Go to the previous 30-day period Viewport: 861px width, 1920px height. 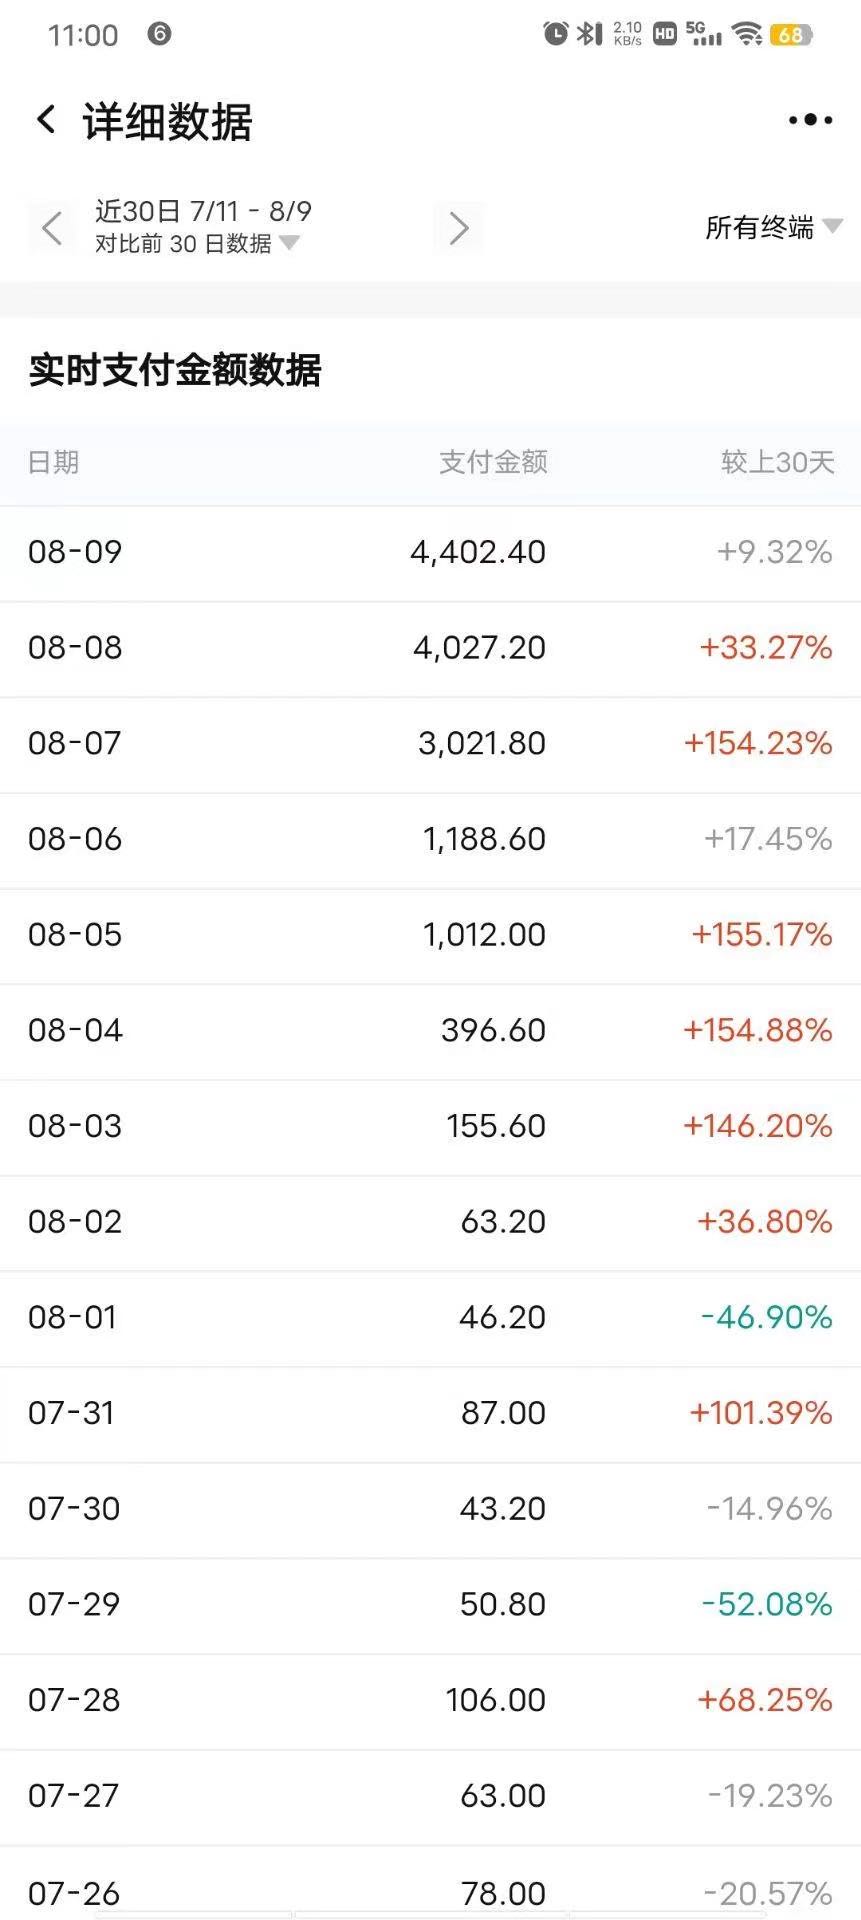point(52,228)
